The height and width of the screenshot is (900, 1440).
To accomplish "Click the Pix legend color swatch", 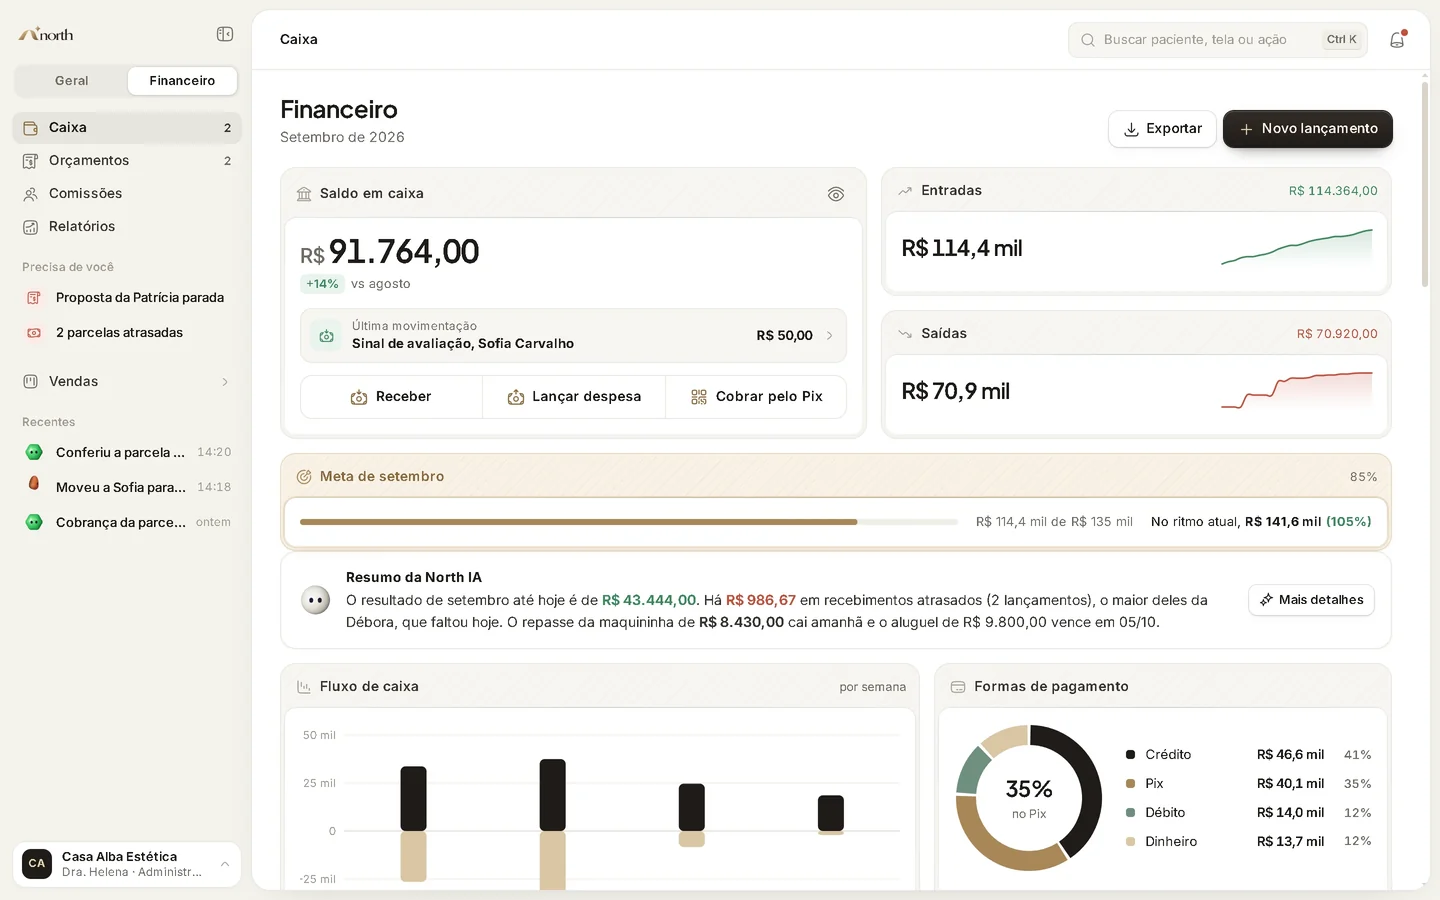I will click(1130, 784).
